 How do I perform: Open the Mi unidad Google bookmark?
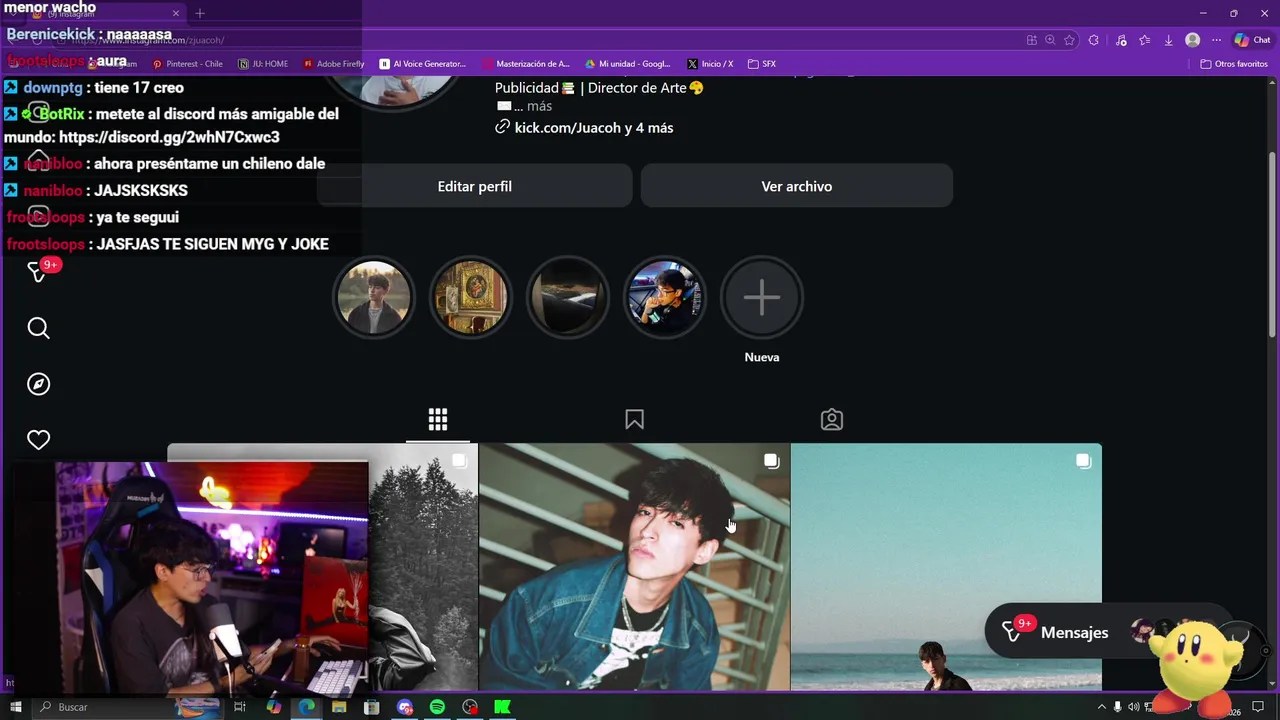(x=628, y=64)
